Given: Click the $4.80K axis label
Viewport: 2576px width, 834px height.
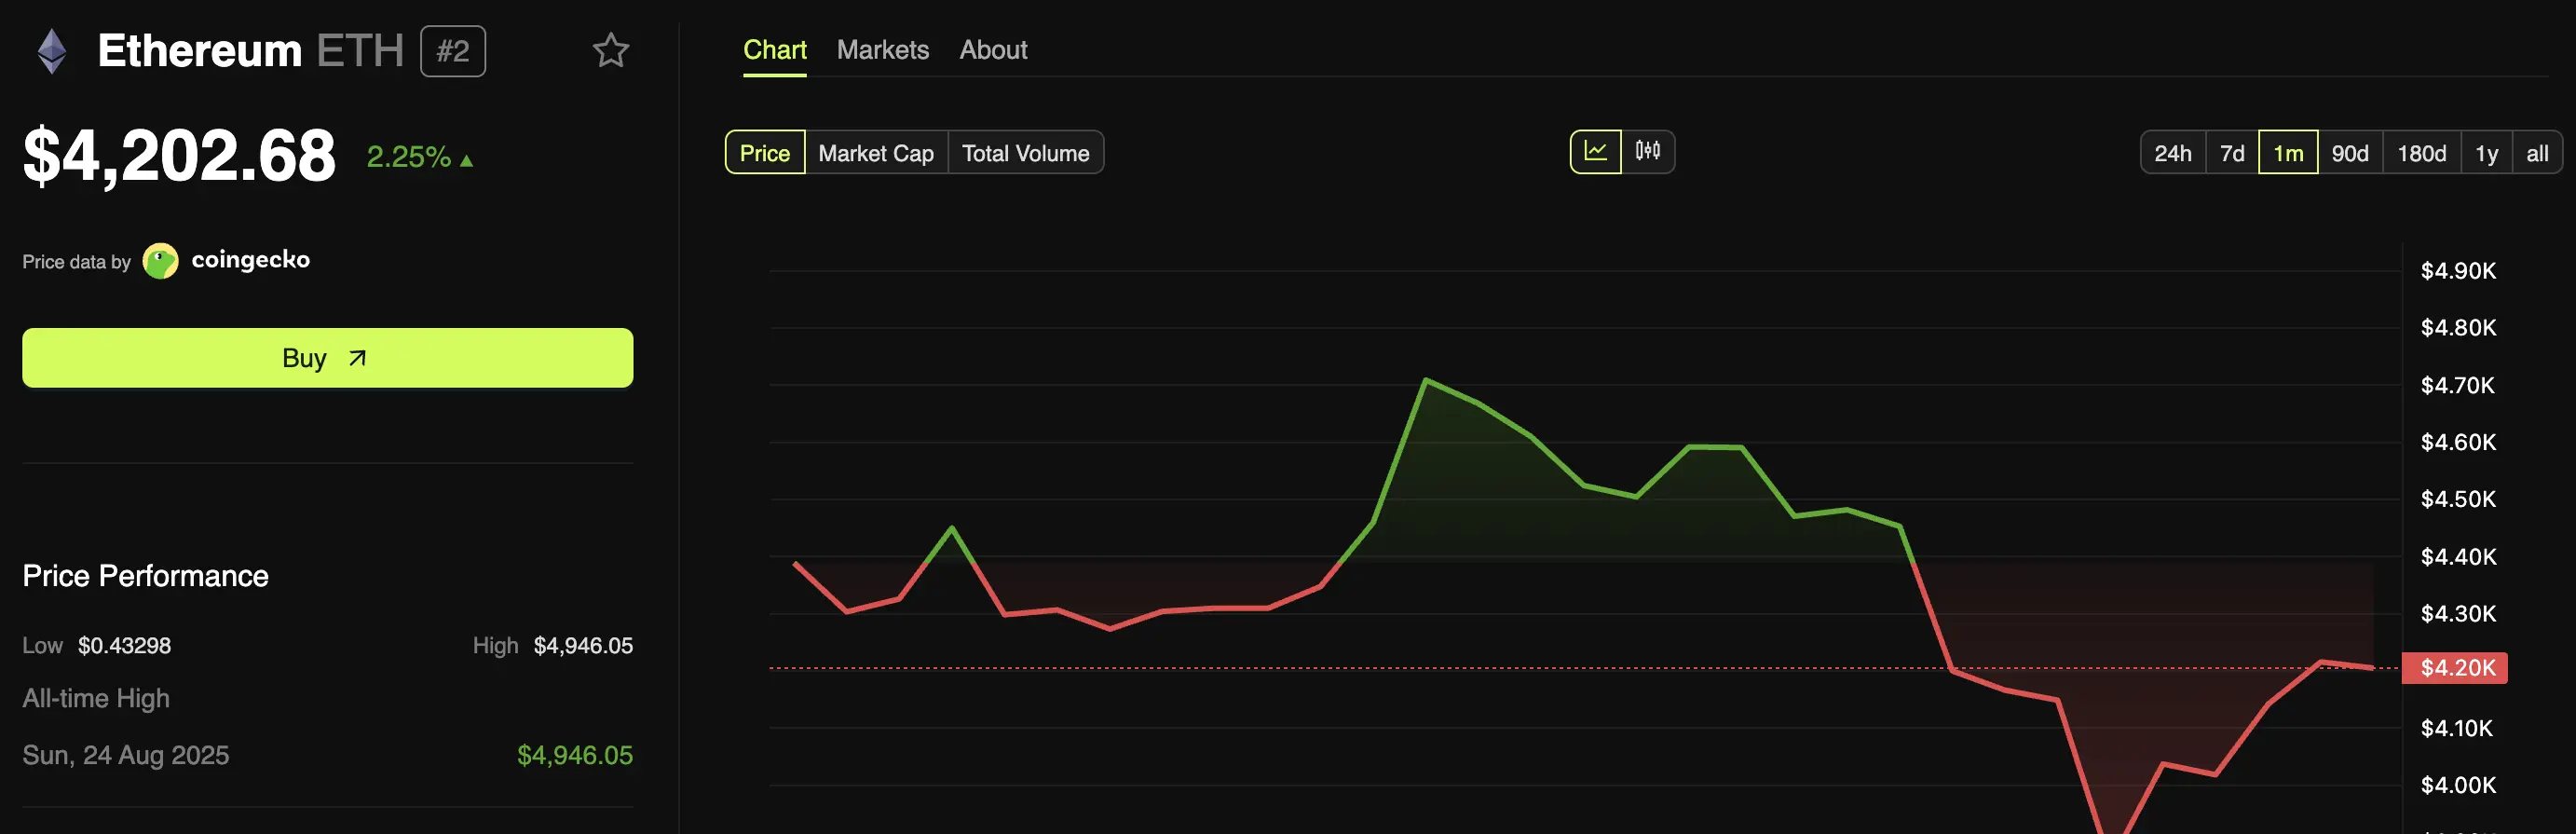Looking at the screenshot, I should pyautogui.click(x=2458, y=328).
